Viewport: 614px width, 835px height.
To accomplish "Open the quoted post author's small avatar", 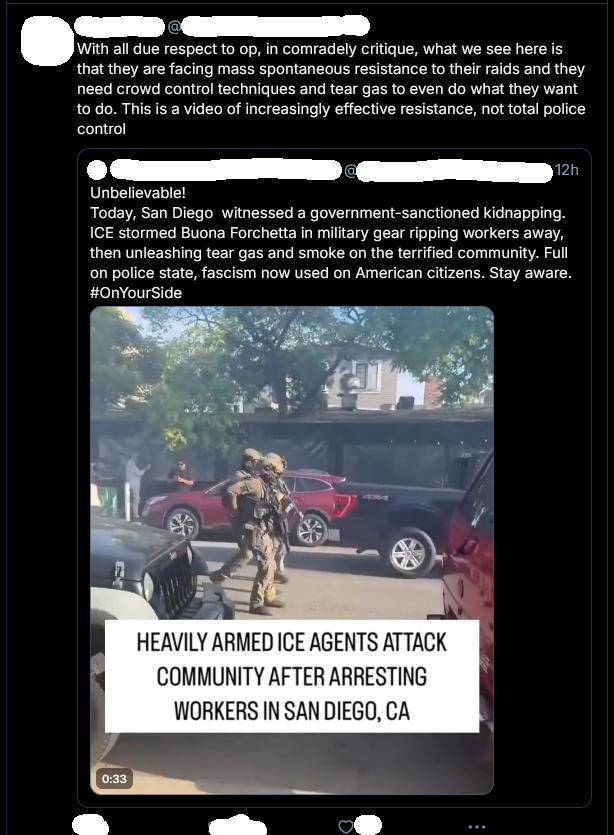I will pyautogui.click(x=97, y=170).
